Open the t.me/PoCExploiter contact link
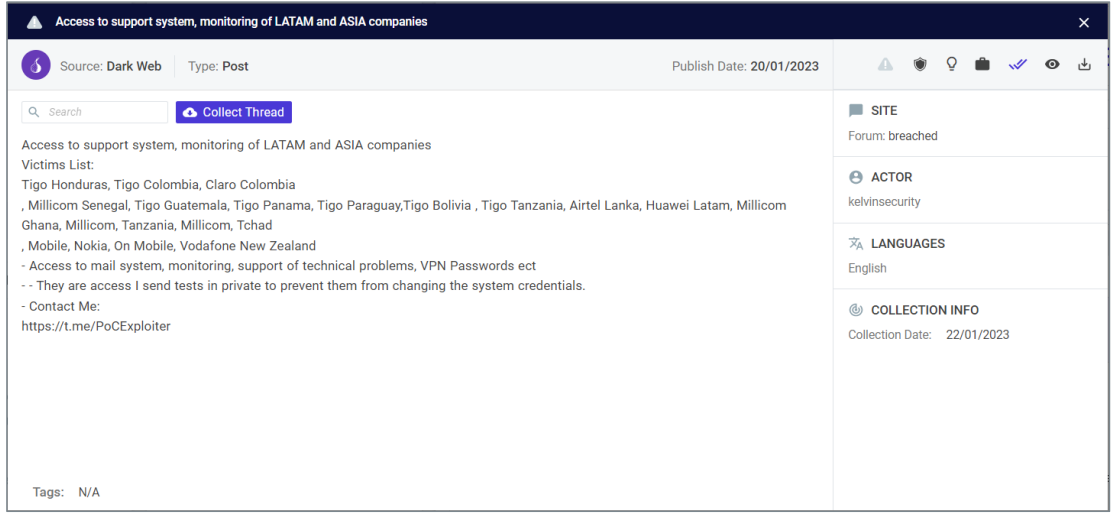The image size is (1115, 514). click(96, 326)
